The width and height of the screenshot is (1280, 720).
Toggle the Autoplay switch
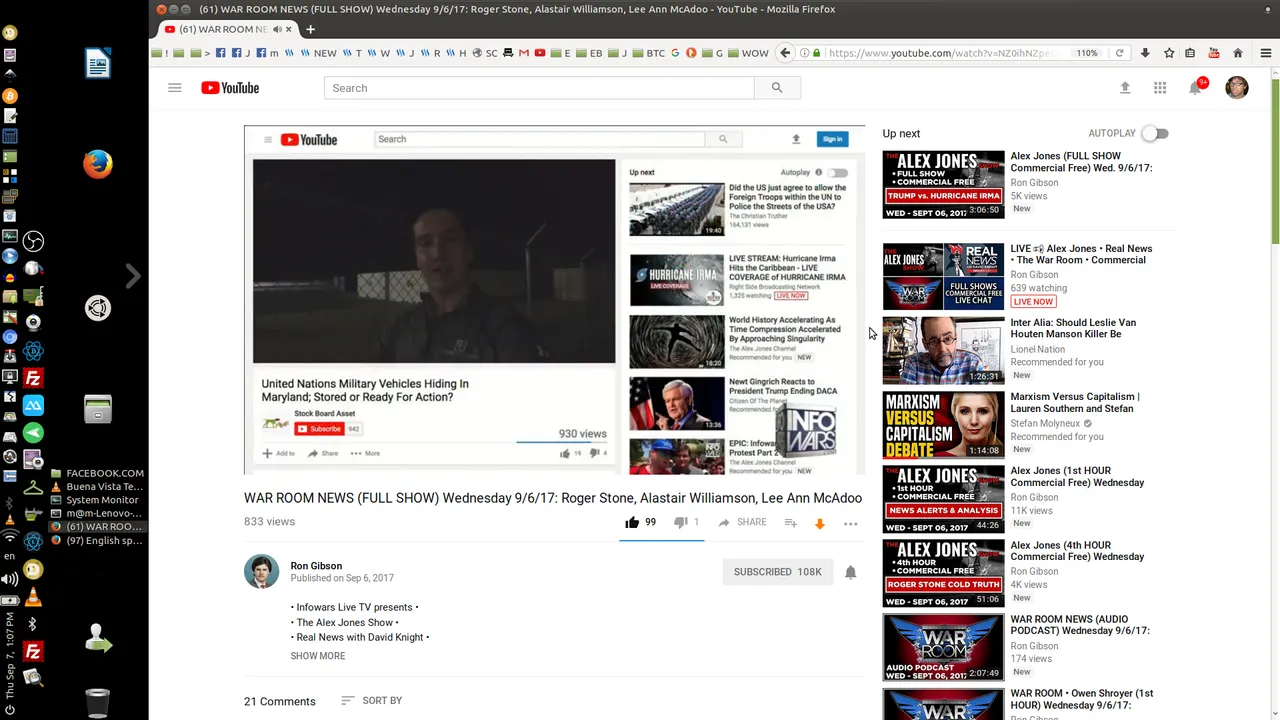1155,133
